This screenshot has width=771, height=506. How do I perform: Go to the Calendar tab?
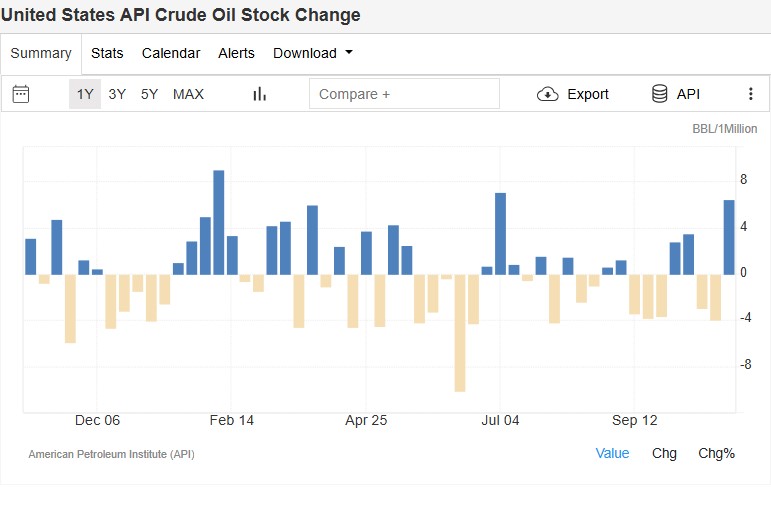click(171, 53)
